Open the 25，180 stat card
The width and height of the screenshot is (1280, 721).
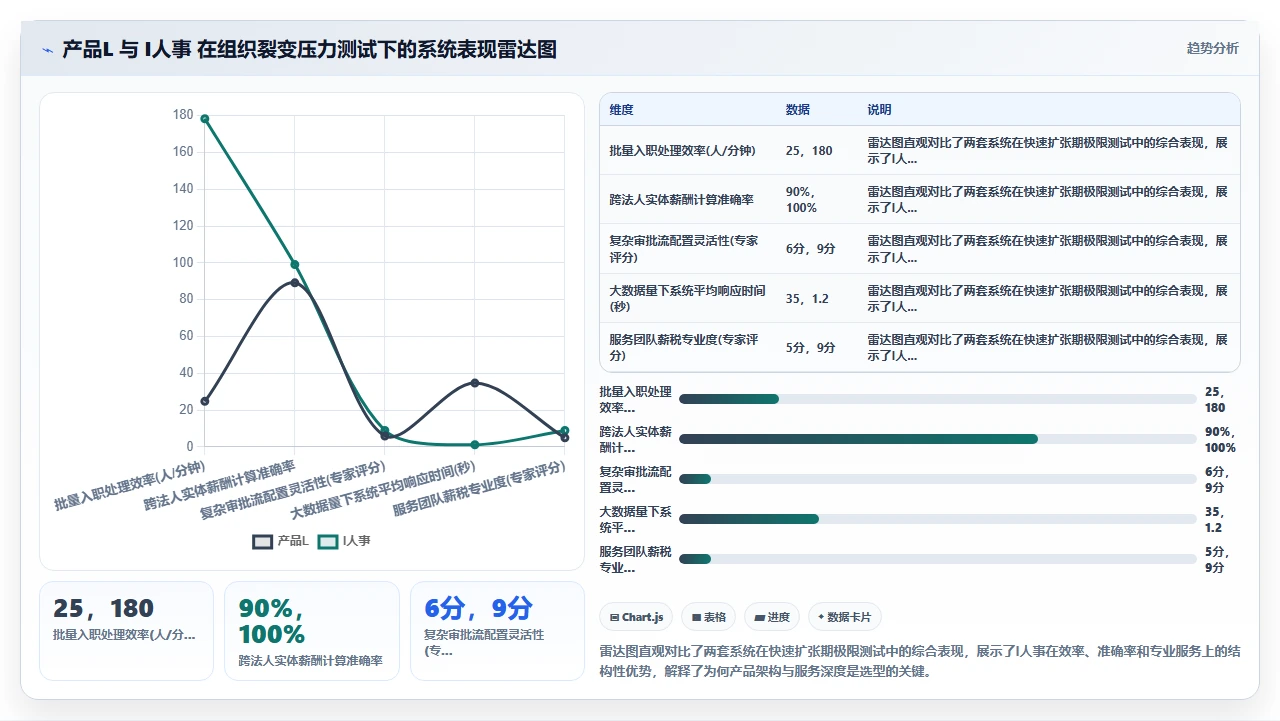[x=126, y=631]
